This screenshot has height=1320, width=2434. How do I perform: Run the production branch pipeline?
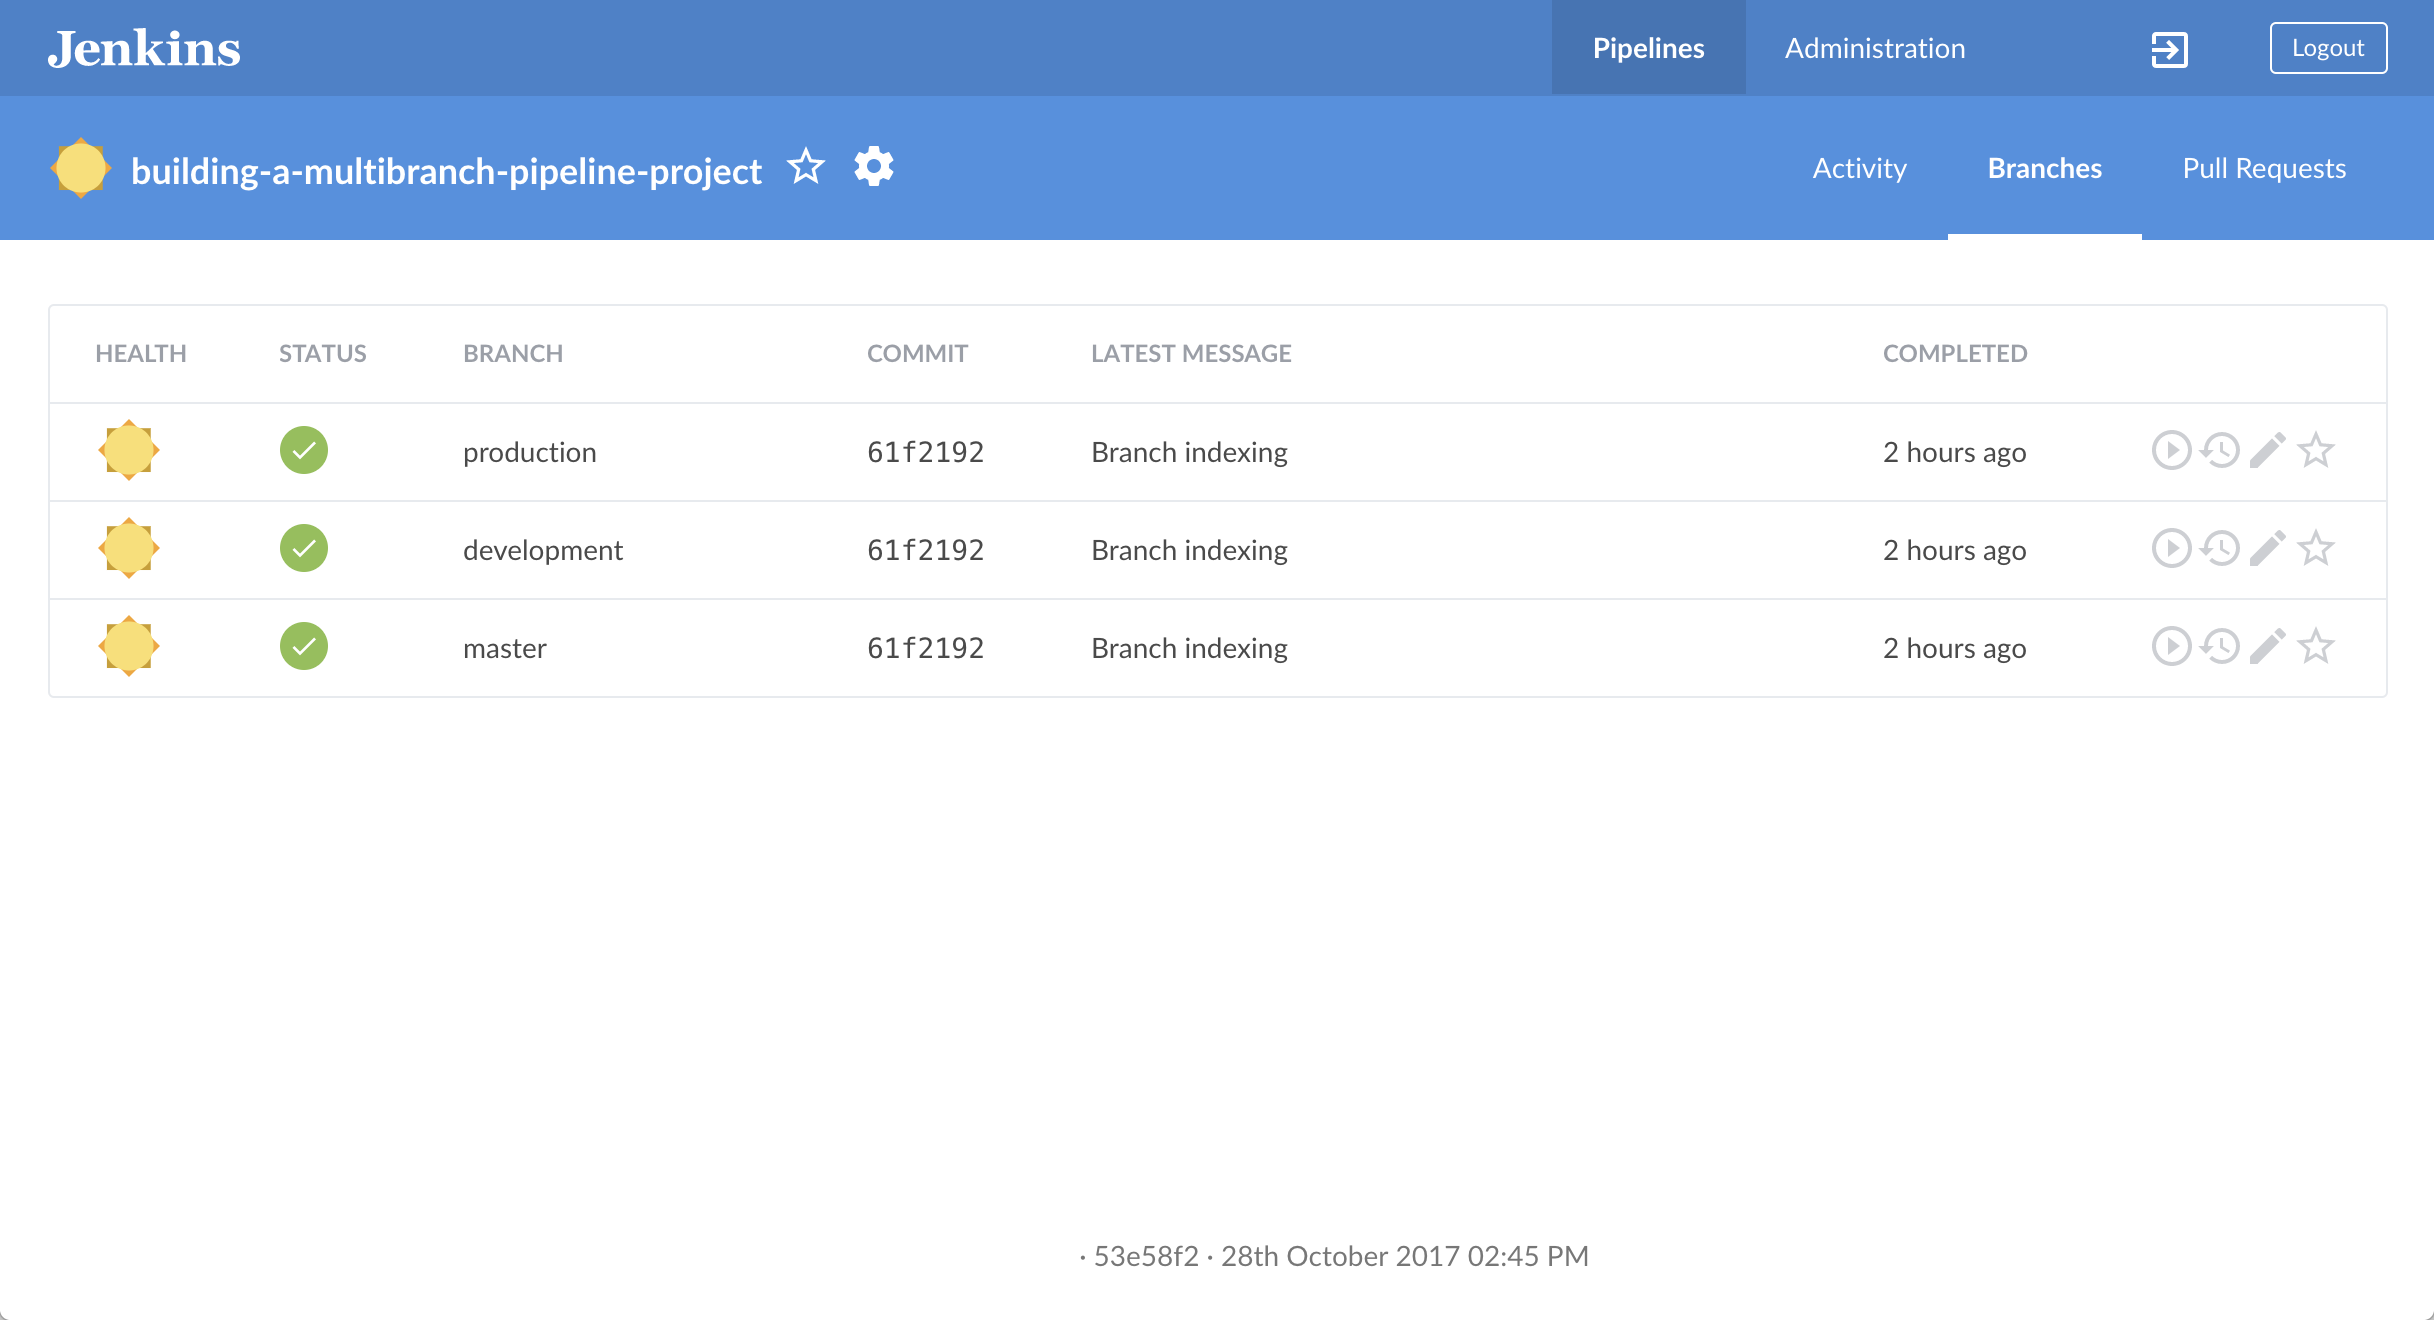pos(2171,450)
